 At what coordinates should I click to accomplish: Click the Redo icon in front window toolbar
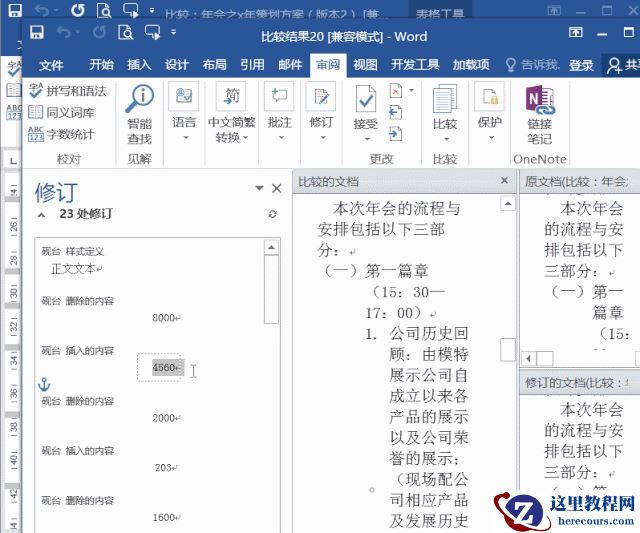(99, 32)
